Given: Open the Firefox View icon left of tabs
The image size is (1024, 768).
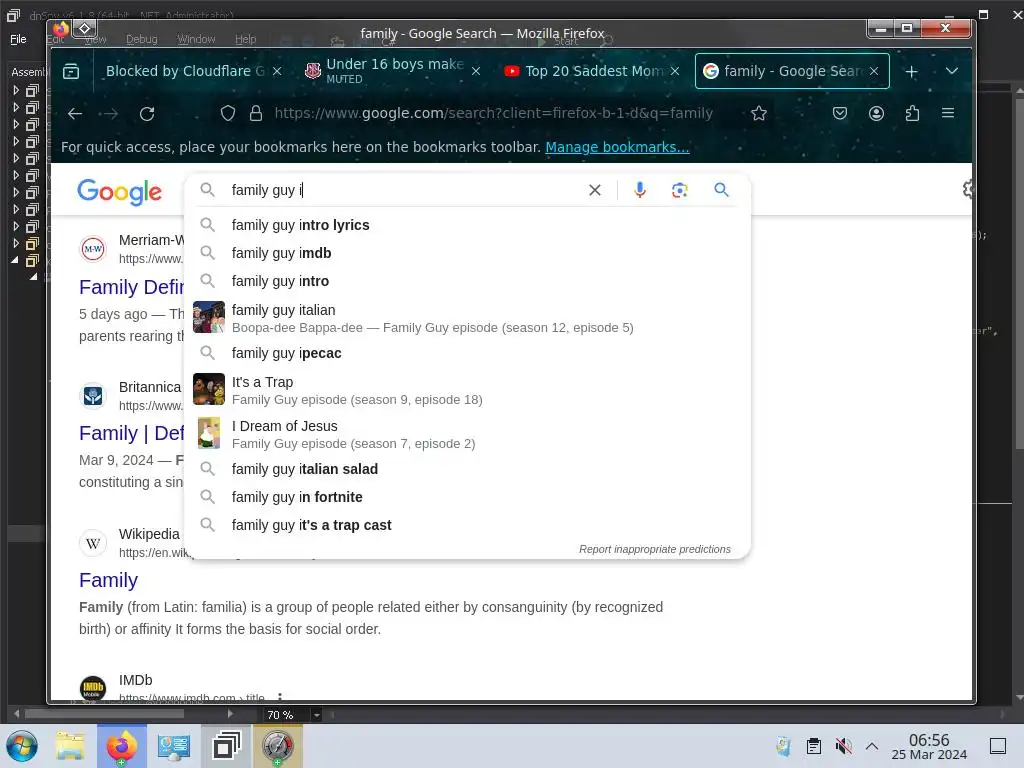Looking at the screenshot, I should [x=71, y=71].
